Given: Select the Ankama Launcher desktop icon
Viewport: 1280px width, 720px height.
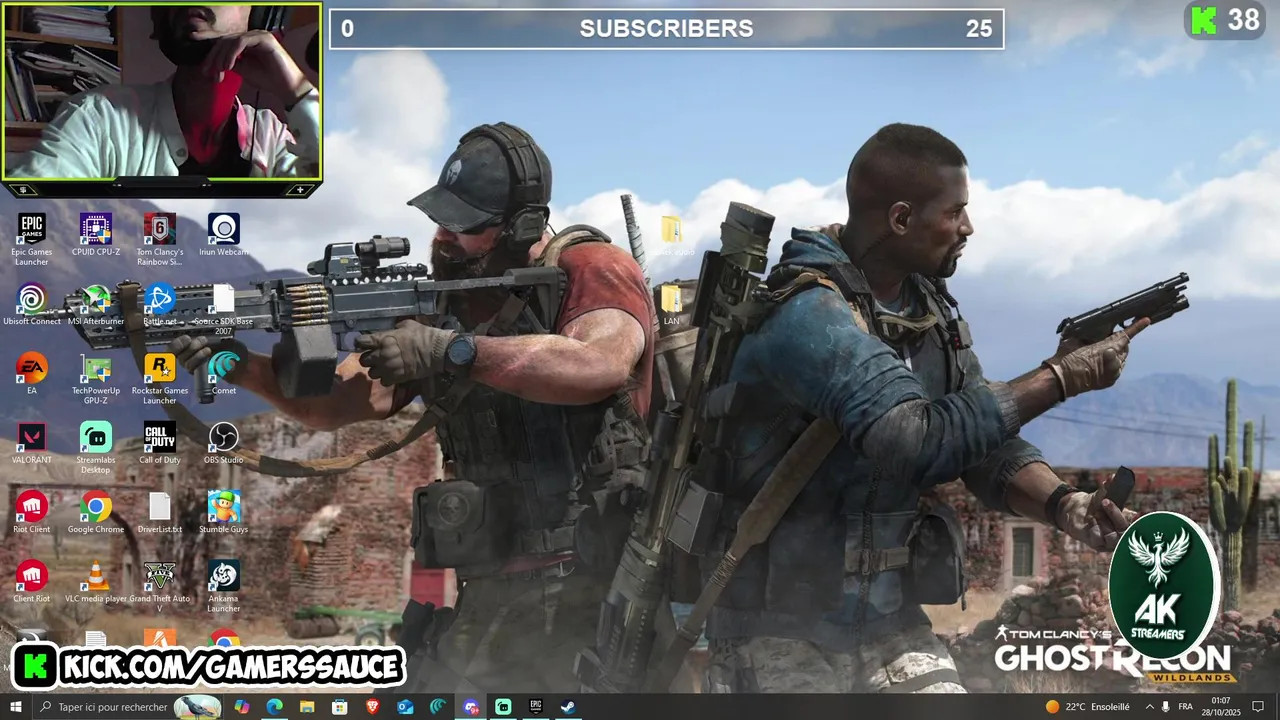Looking at the screenshot, I should pyautogui.click(x=224, y=585).
